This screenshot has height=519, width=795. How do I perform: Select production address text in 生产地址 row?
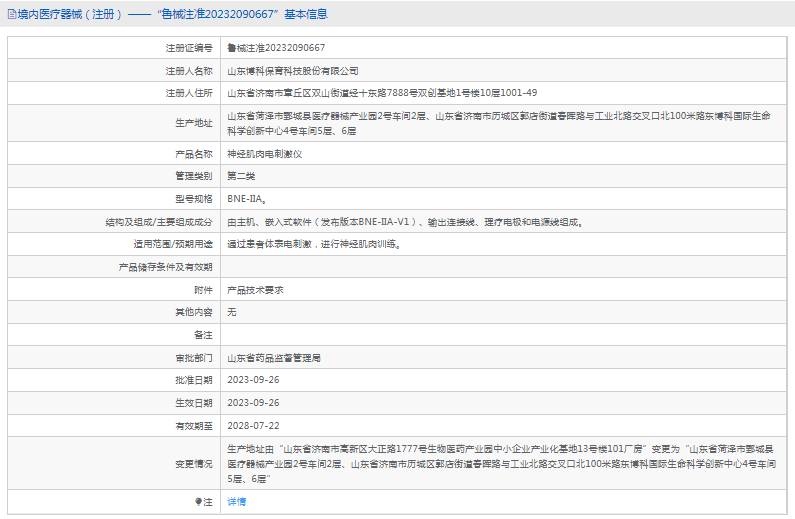(x=499, y=123)
